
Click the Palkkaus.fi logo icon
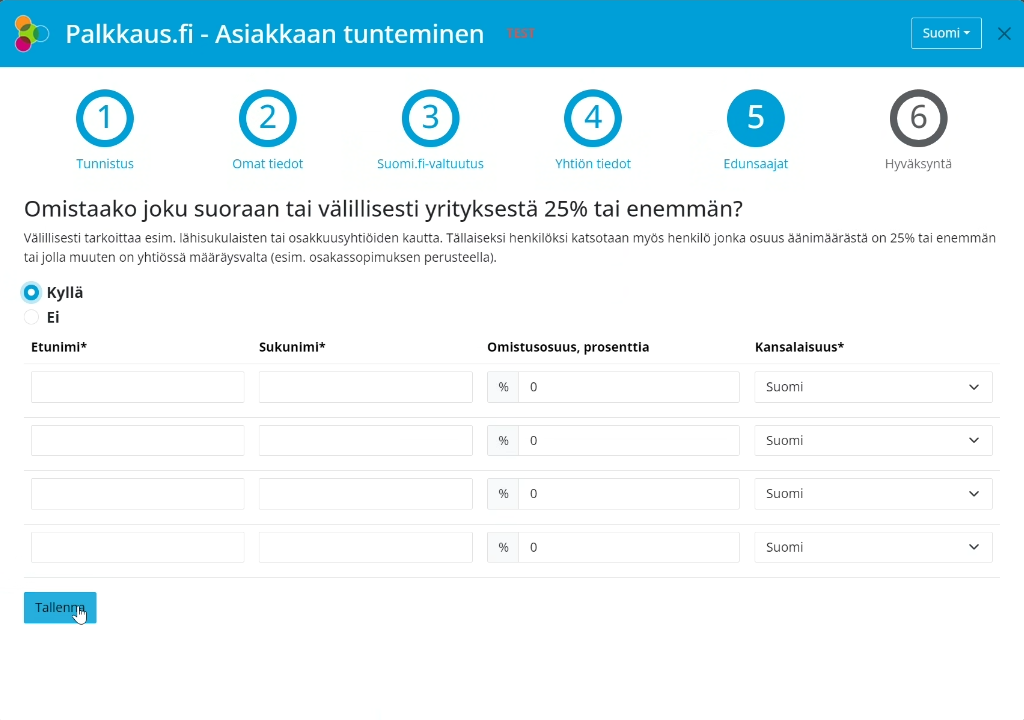point(31,34)
